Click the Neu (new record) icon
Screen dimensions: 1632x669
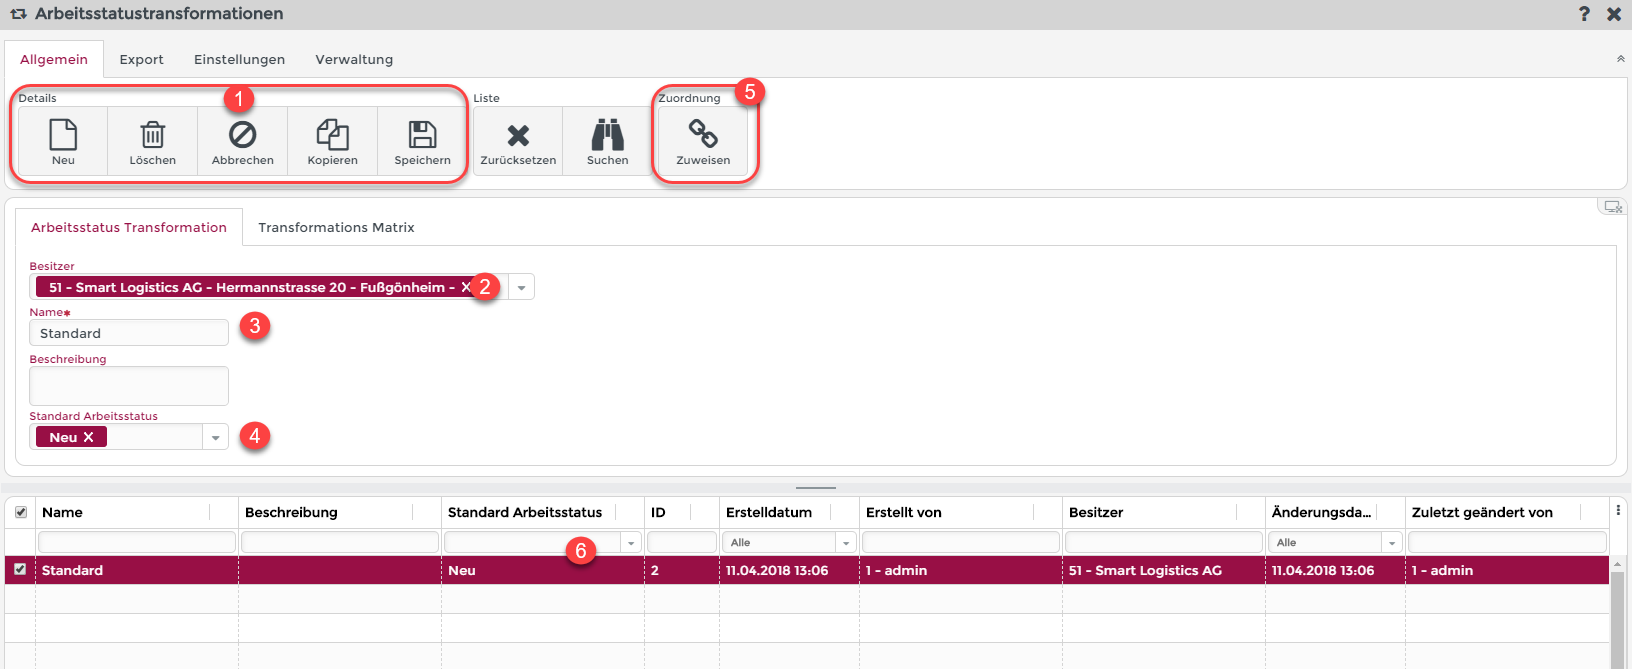tap(63, 135)
